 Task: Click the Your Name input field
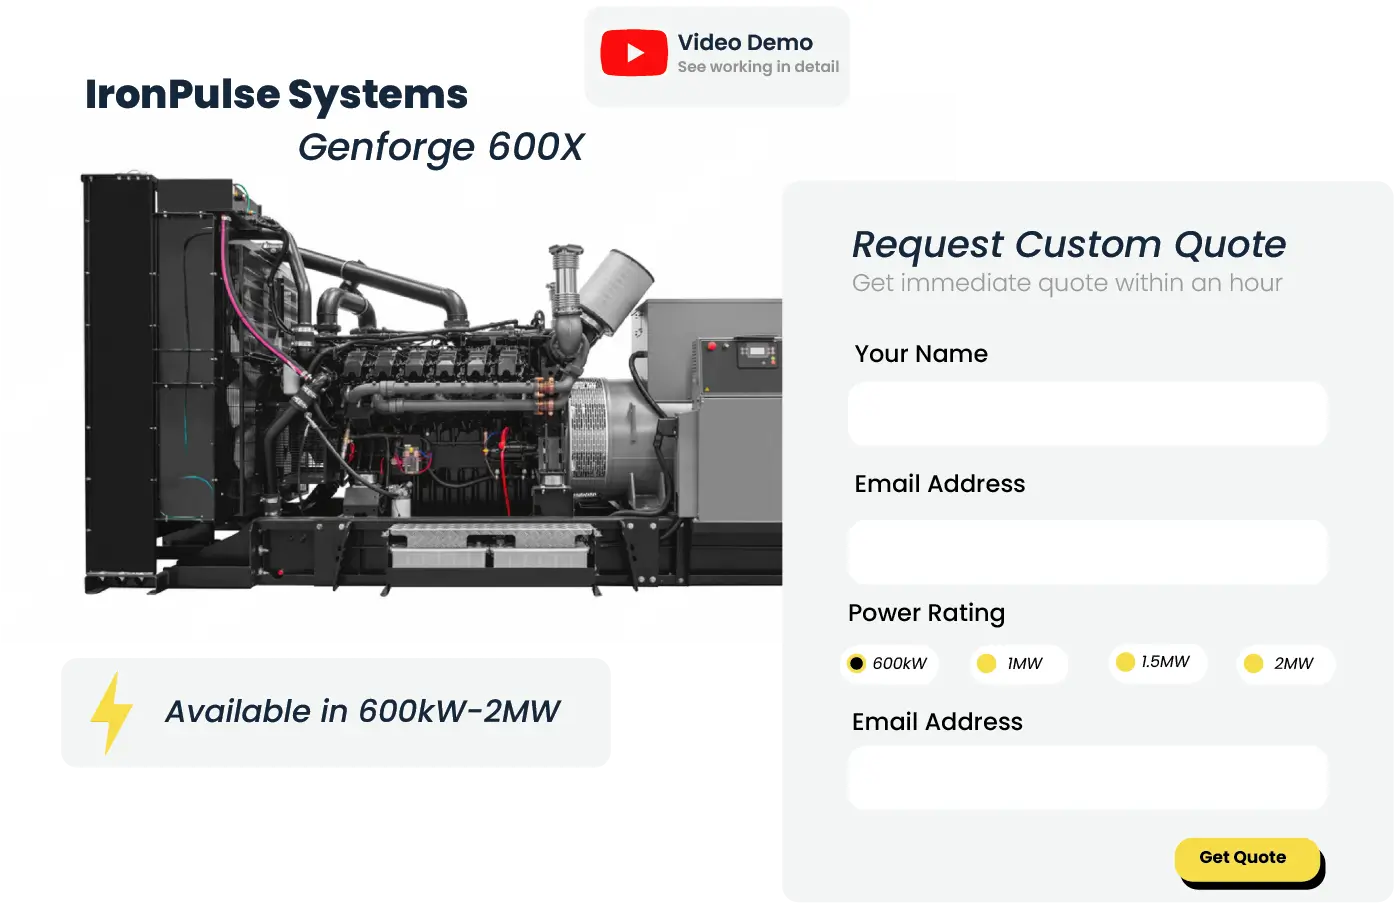click(x=1087, y=413)
